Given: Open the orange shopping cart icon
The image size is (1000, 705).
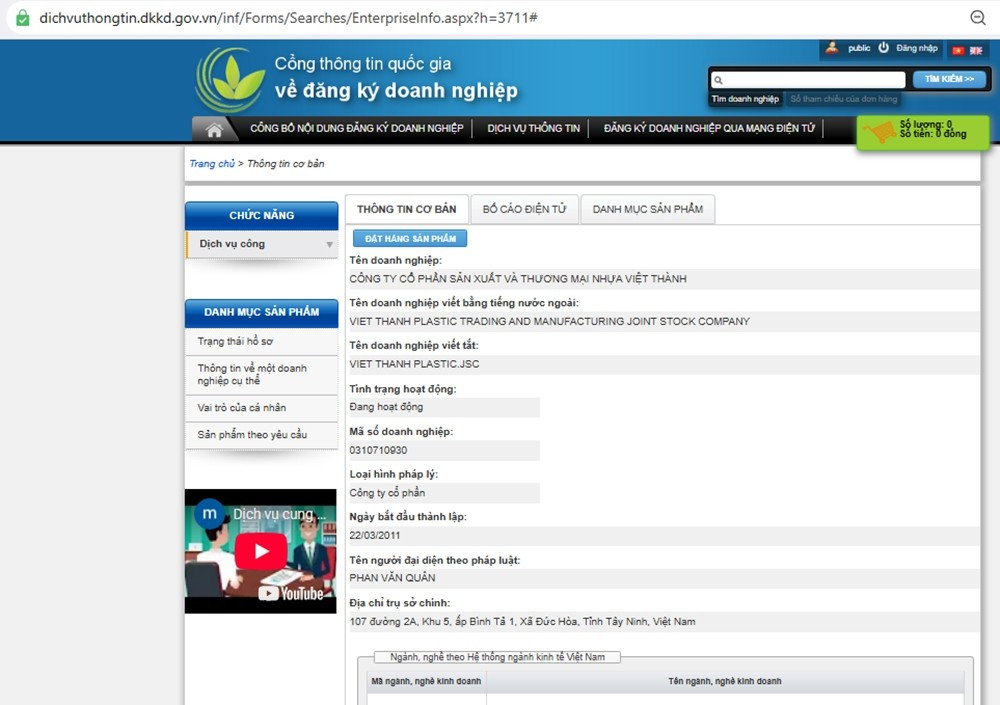Looking at the screenshot, I should coord(880,132).
